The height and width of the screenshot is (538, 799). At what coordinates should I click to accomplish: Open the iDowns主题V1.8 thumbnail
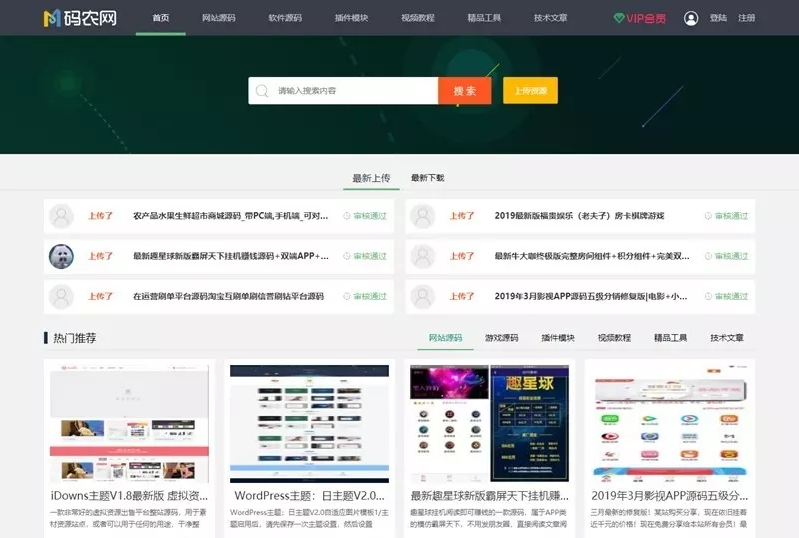pos(129,423)
